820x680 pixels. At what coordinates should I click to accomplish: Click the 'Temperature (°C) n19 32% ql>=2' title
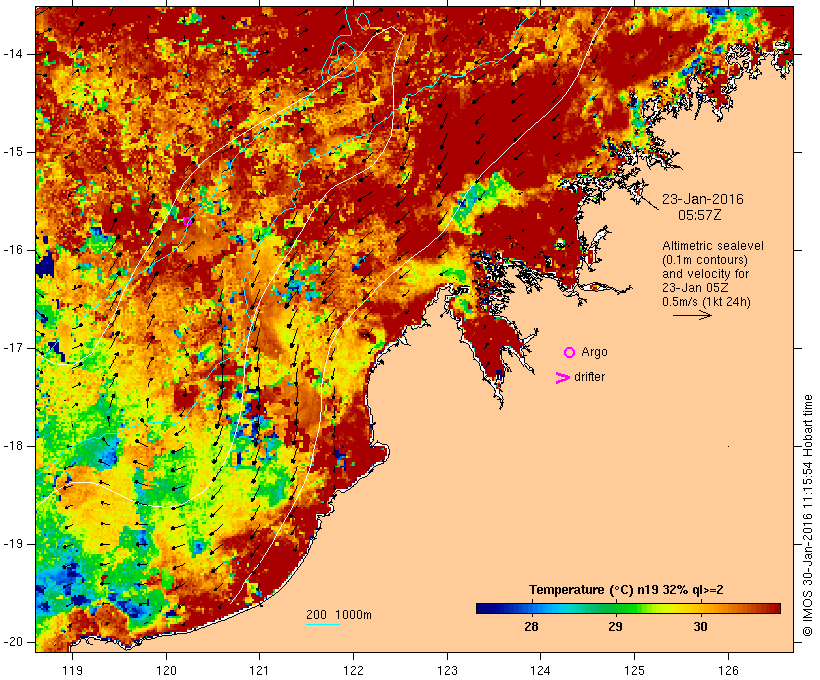[x=626, y=590]
